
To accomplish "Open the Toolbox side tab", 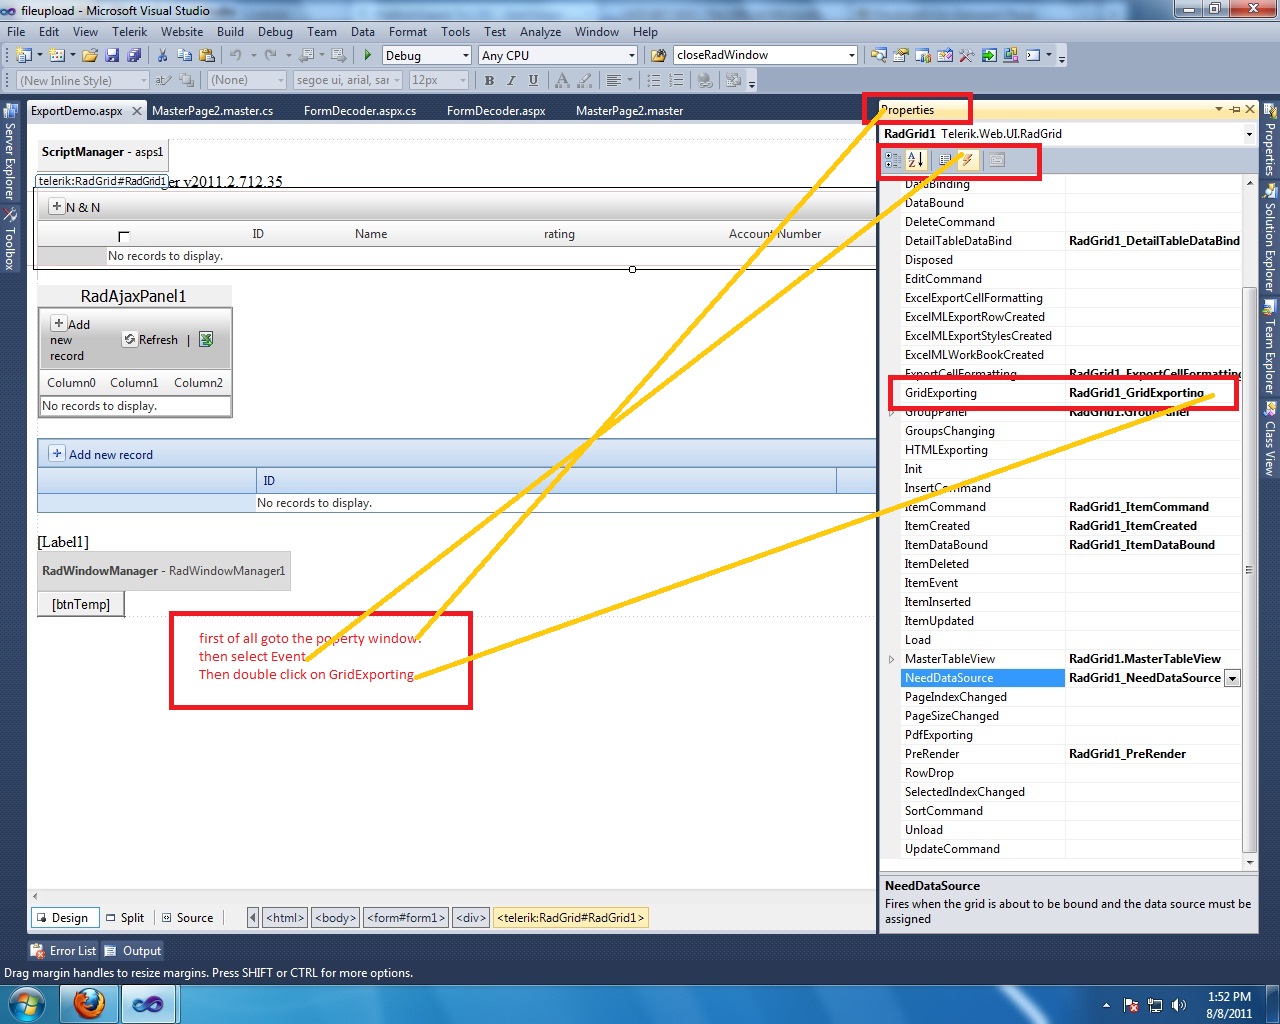I will (x=10, y=240).
